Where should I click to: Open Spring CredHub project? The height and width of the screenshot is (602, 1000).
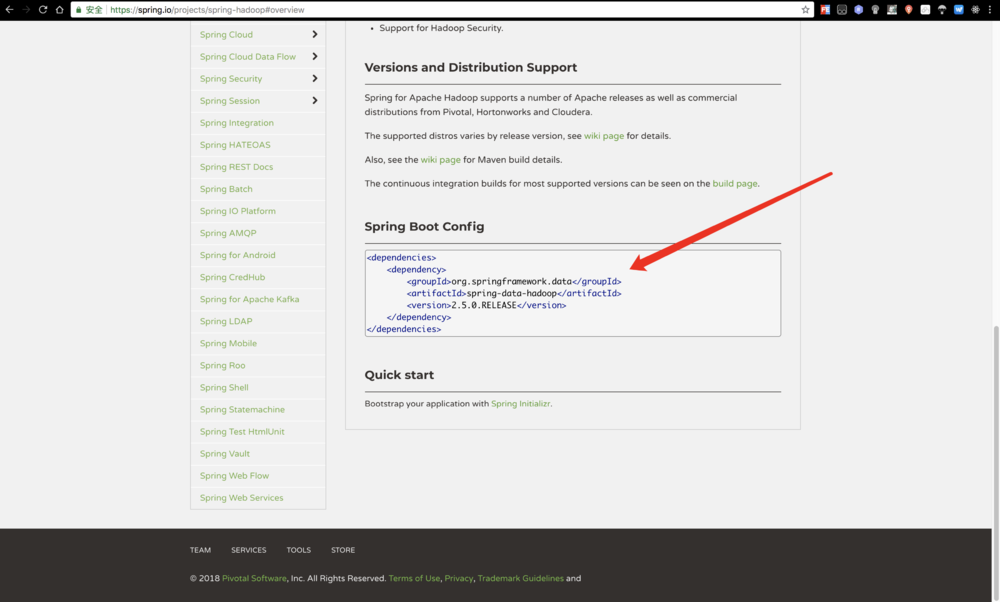[x=232, y=277]
